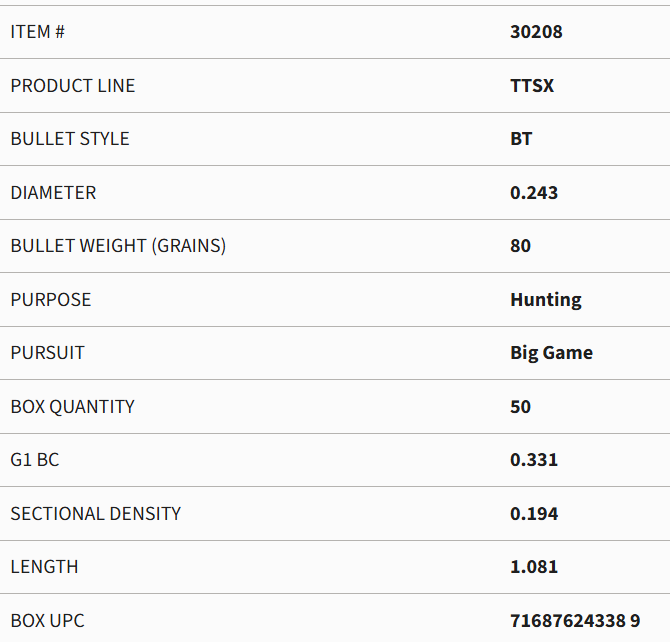
Task: Click the BULLET STYLE label
Action: (x=70, y=139)
